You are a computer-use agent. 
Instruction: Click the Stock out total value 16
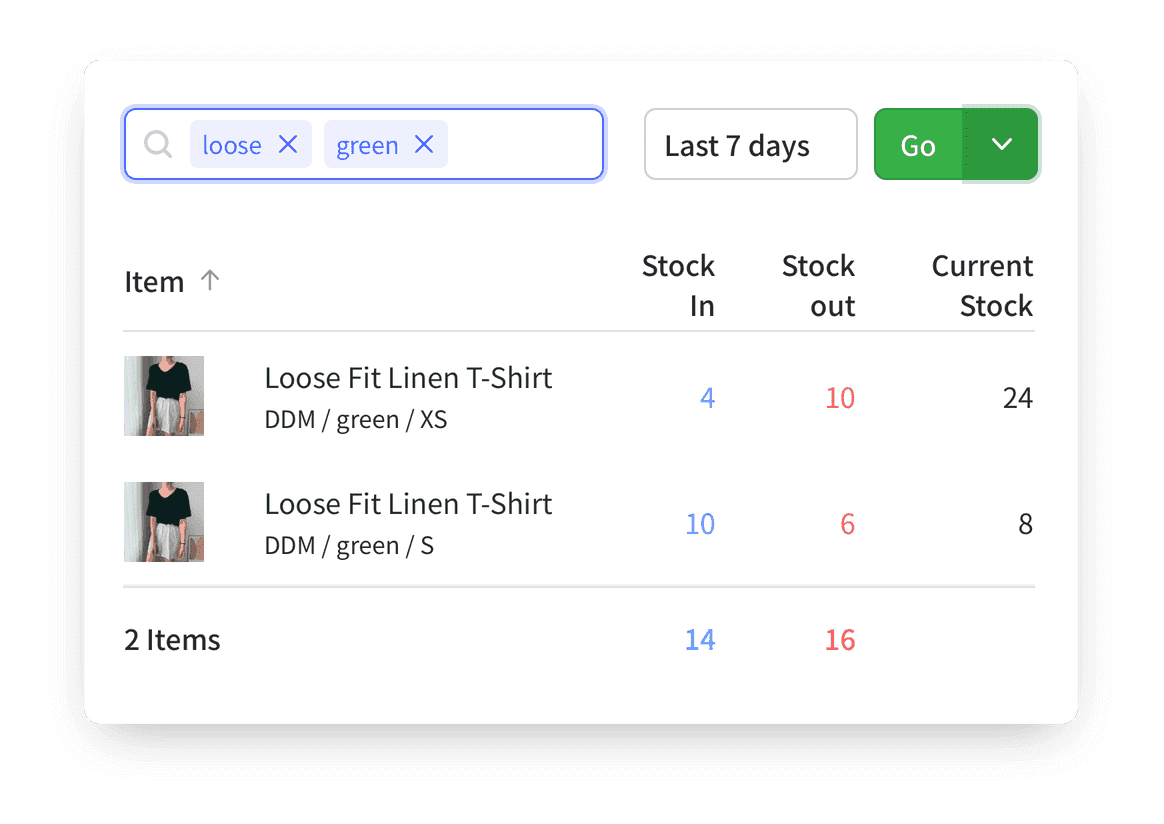pyautogui.click(x=840, y=639)
